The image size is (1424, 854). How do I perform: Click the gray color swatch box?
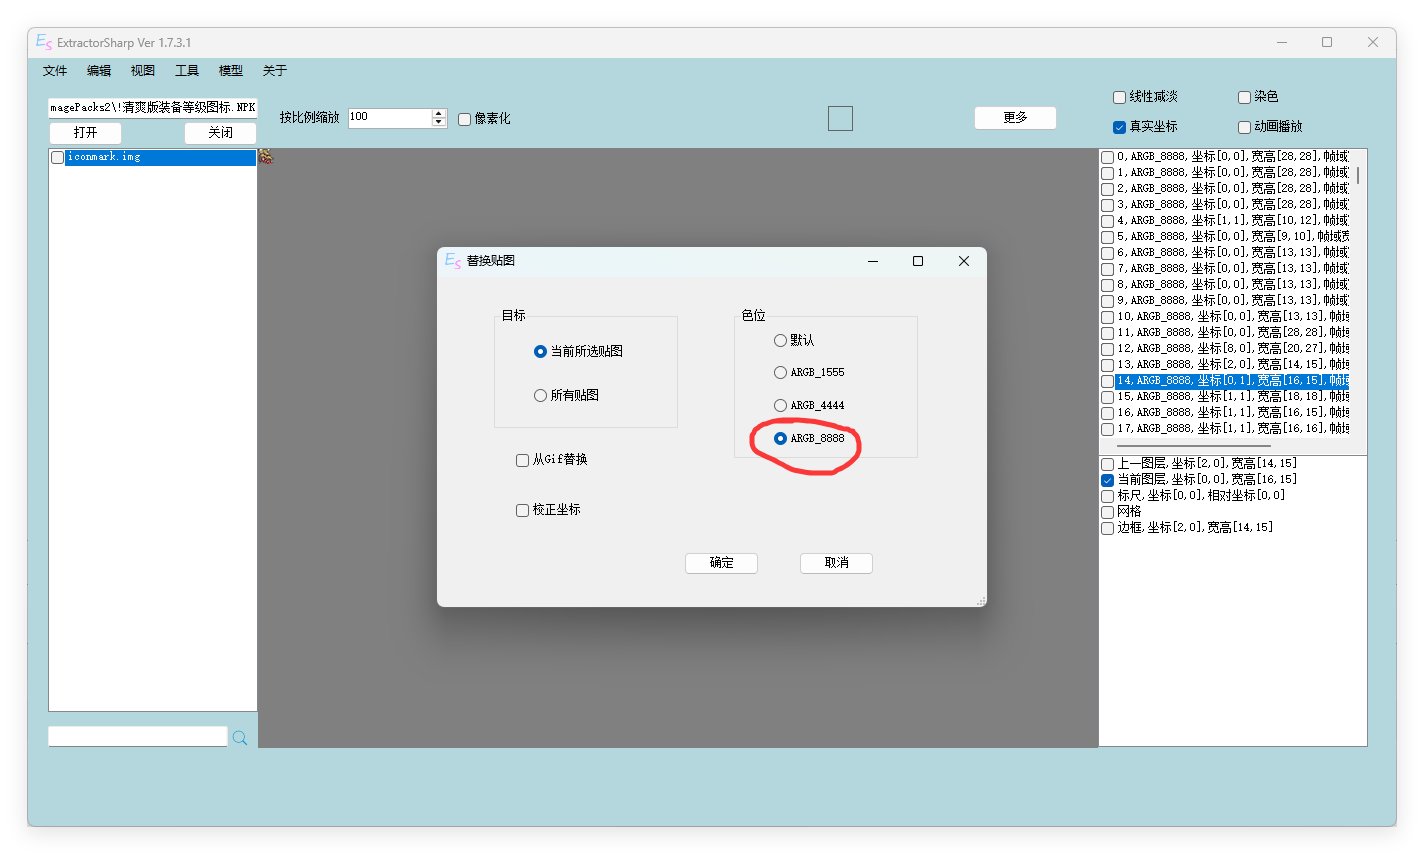tap(840, 118)
